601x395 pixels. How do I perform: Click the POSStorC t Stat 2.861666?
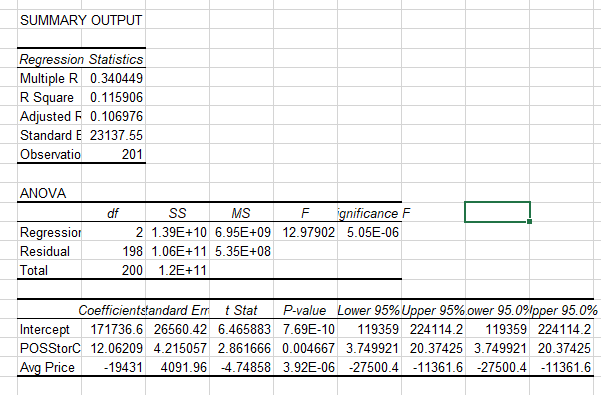click(x=244, y=348)
